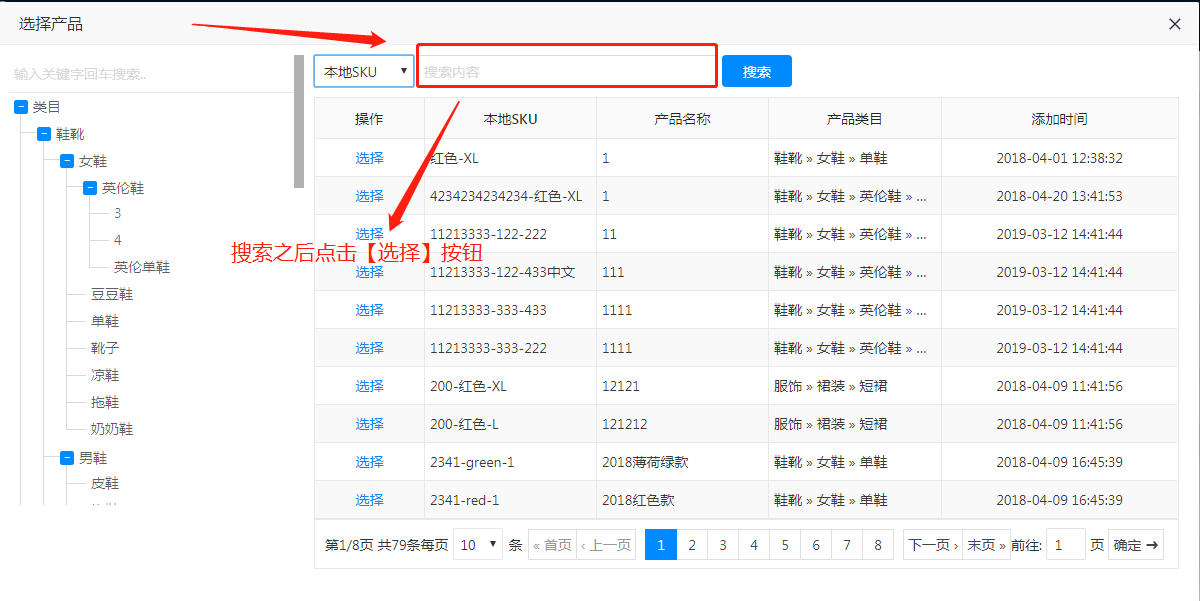The height and width of the screenshot is (601, 1200).
Task: Click the blue 搜索 button
Action: (x=757, y=71)
